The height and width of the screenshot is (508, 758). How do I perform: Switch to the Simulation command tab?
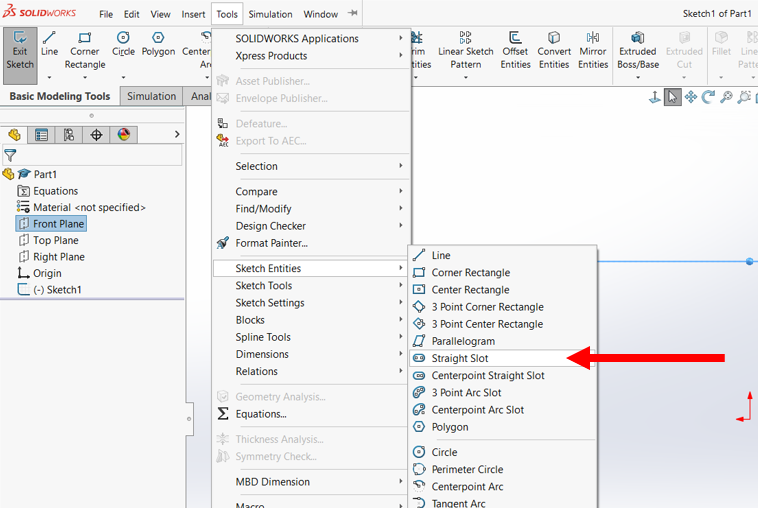151,96
